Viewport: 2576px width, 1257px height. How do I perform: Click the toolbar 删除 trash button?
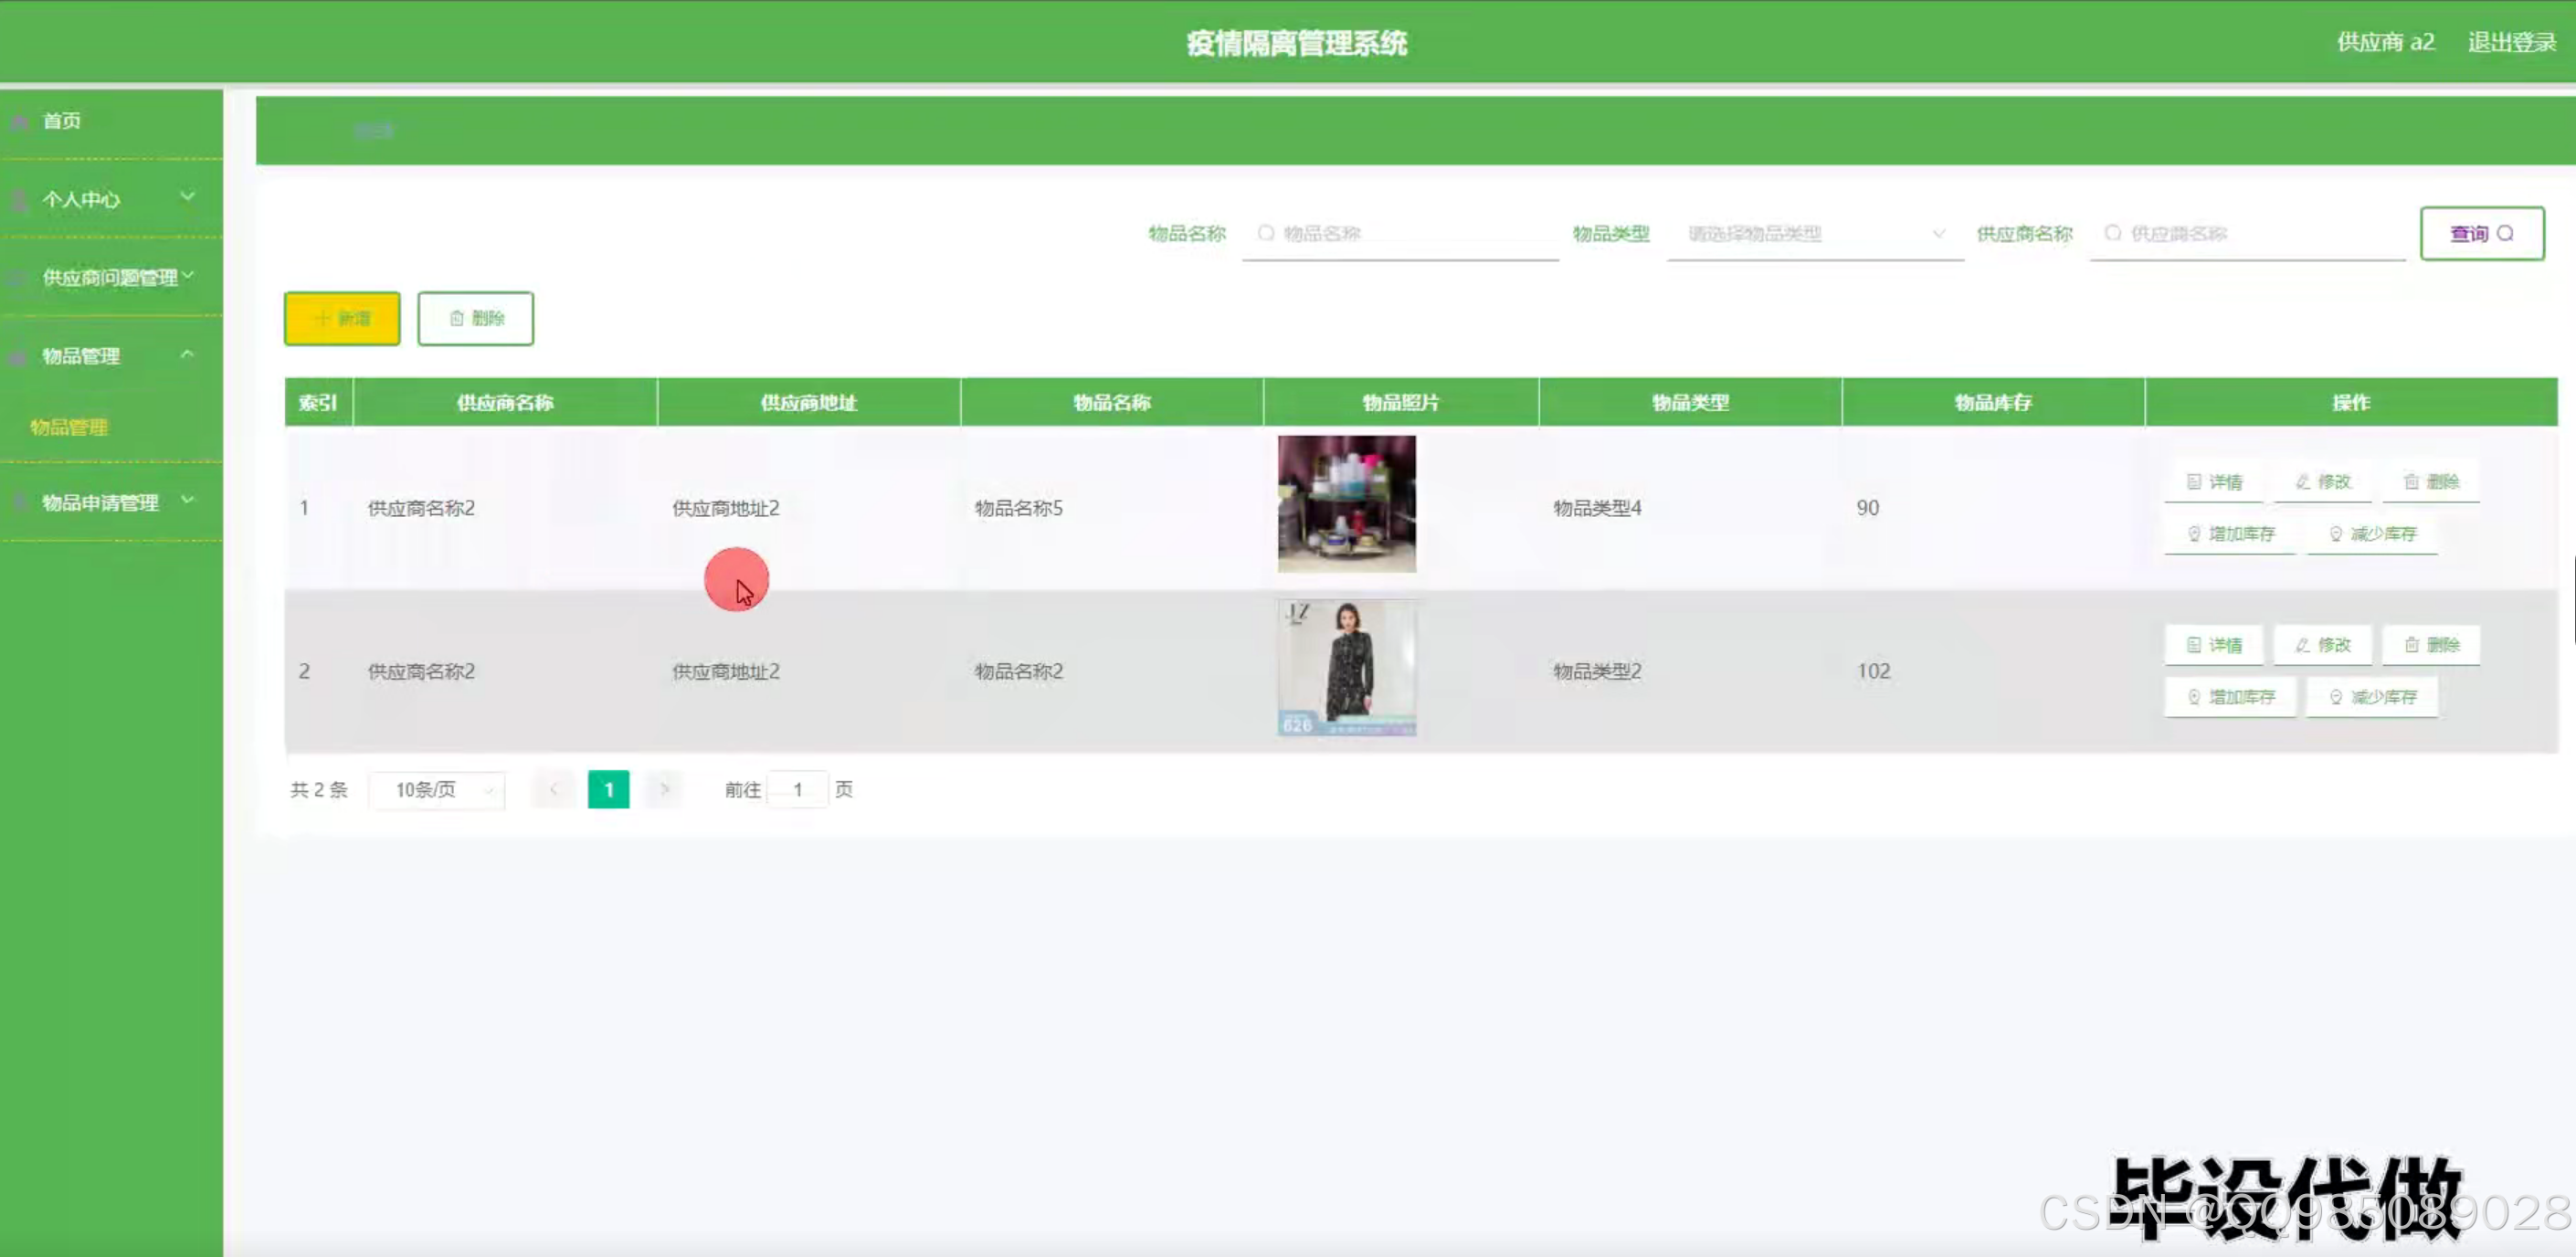(x=475, y=318)
